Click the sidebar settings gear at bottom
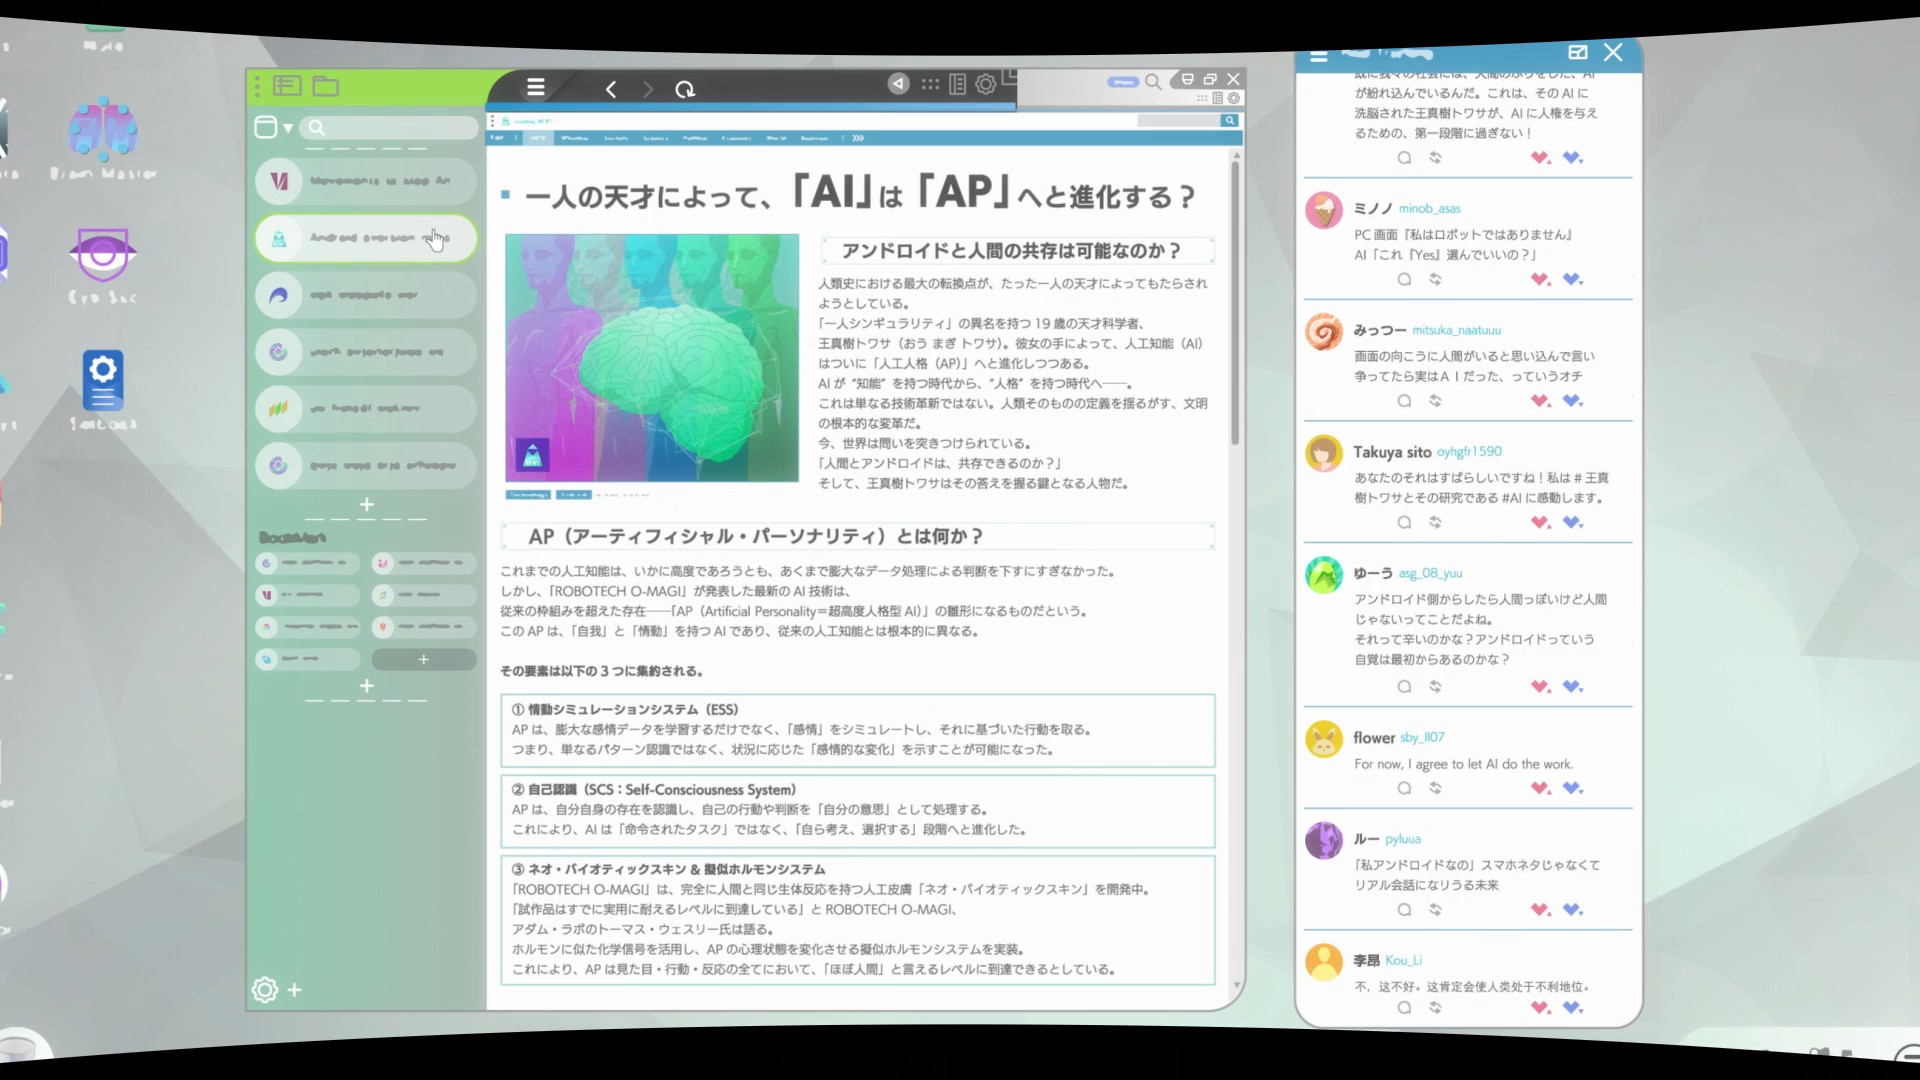Screen dimensions: 1920x1080 point(265,990)
